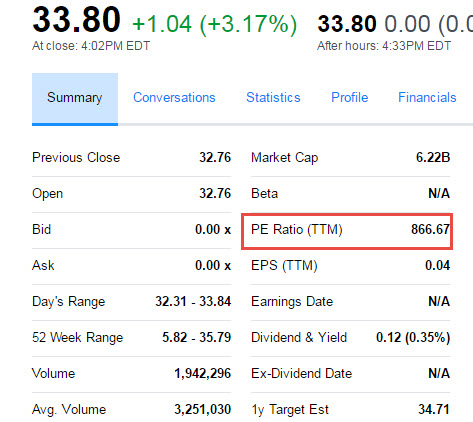Click the 1y Target Est label
Viewport: 473px width, 422px height.
coord(290,410)
